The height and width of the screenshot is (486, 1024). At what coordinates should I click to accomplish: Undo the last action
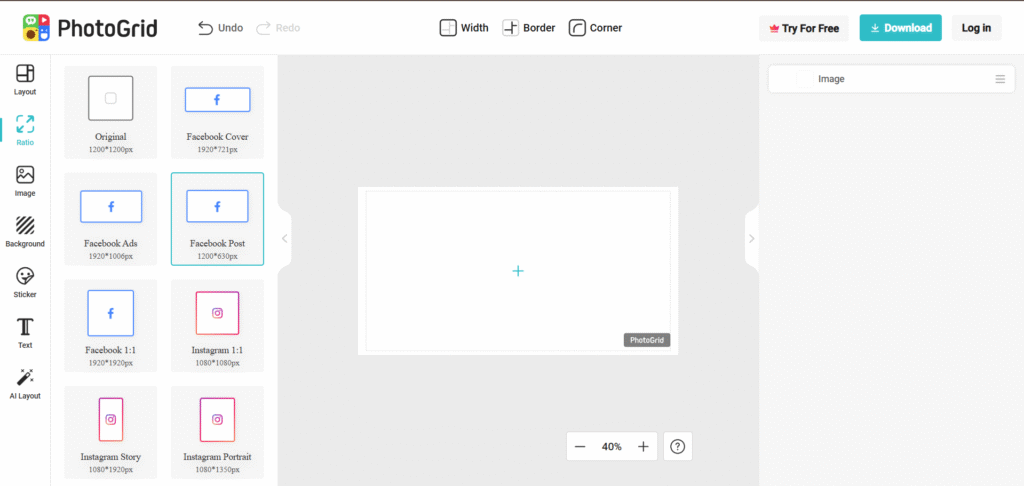221,28
